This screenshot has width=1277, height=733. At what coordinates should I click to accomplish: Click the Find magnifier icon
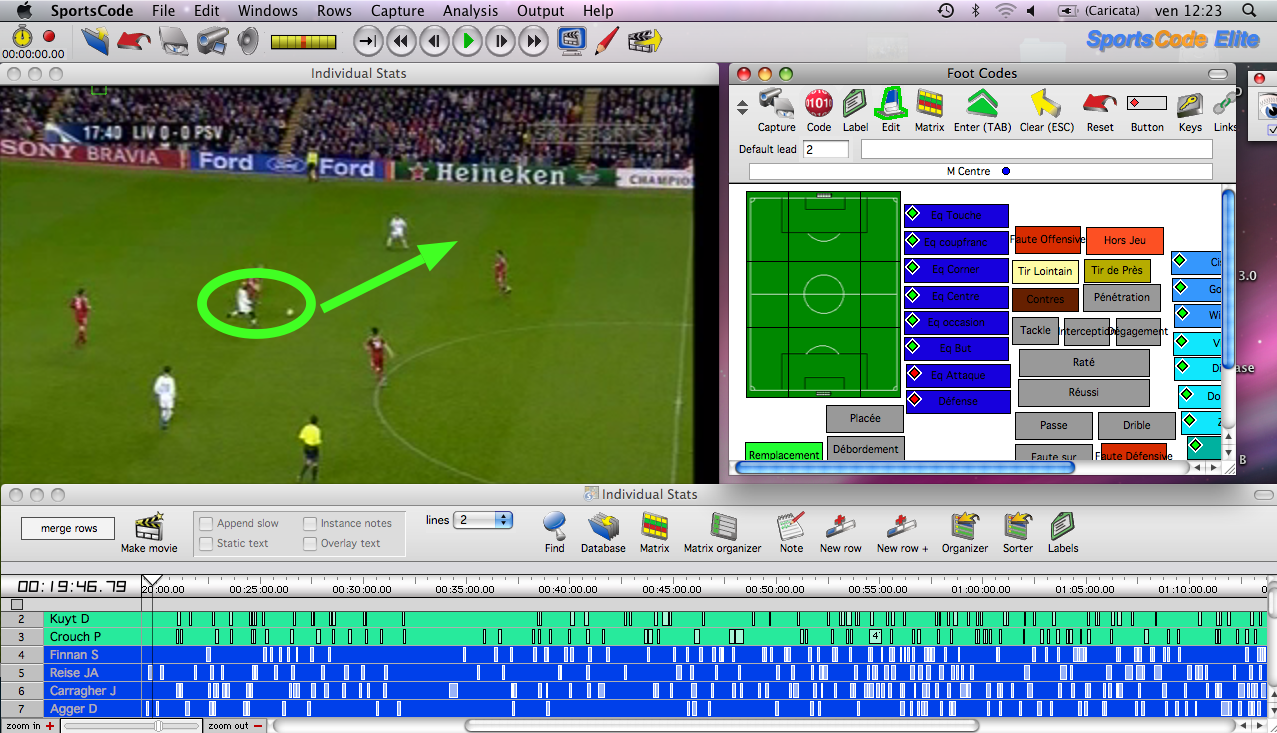(x=554, y=525)
